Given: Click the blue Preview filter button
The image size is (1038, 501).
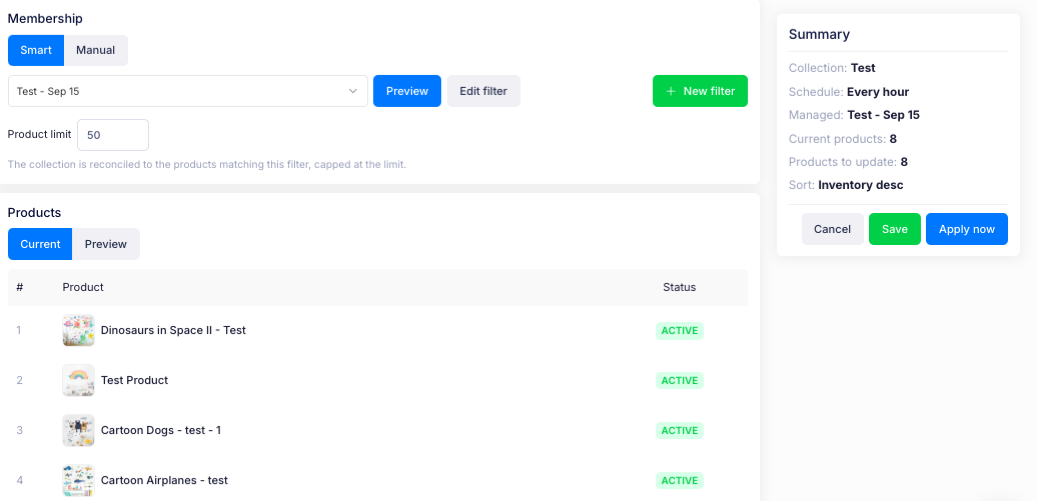Looking at the screenshot, I should click(x=407, y=91).
